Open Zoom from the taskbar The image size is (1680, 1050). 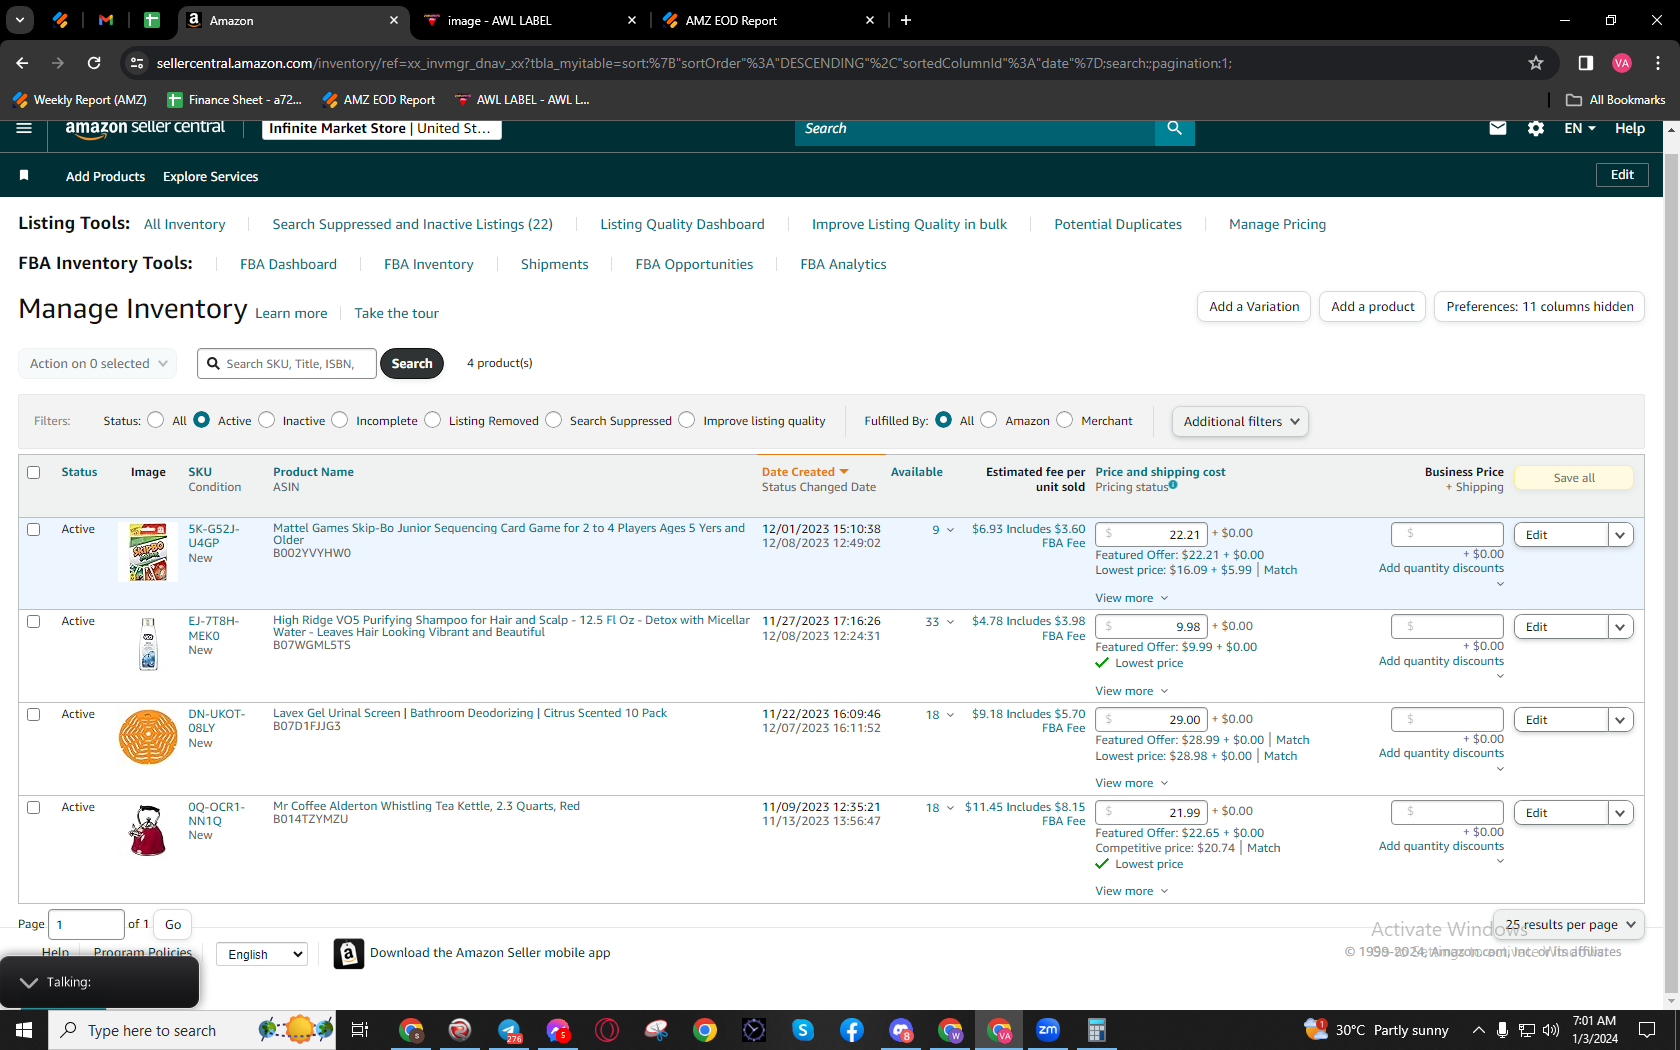click(x=1048, y=1030)
